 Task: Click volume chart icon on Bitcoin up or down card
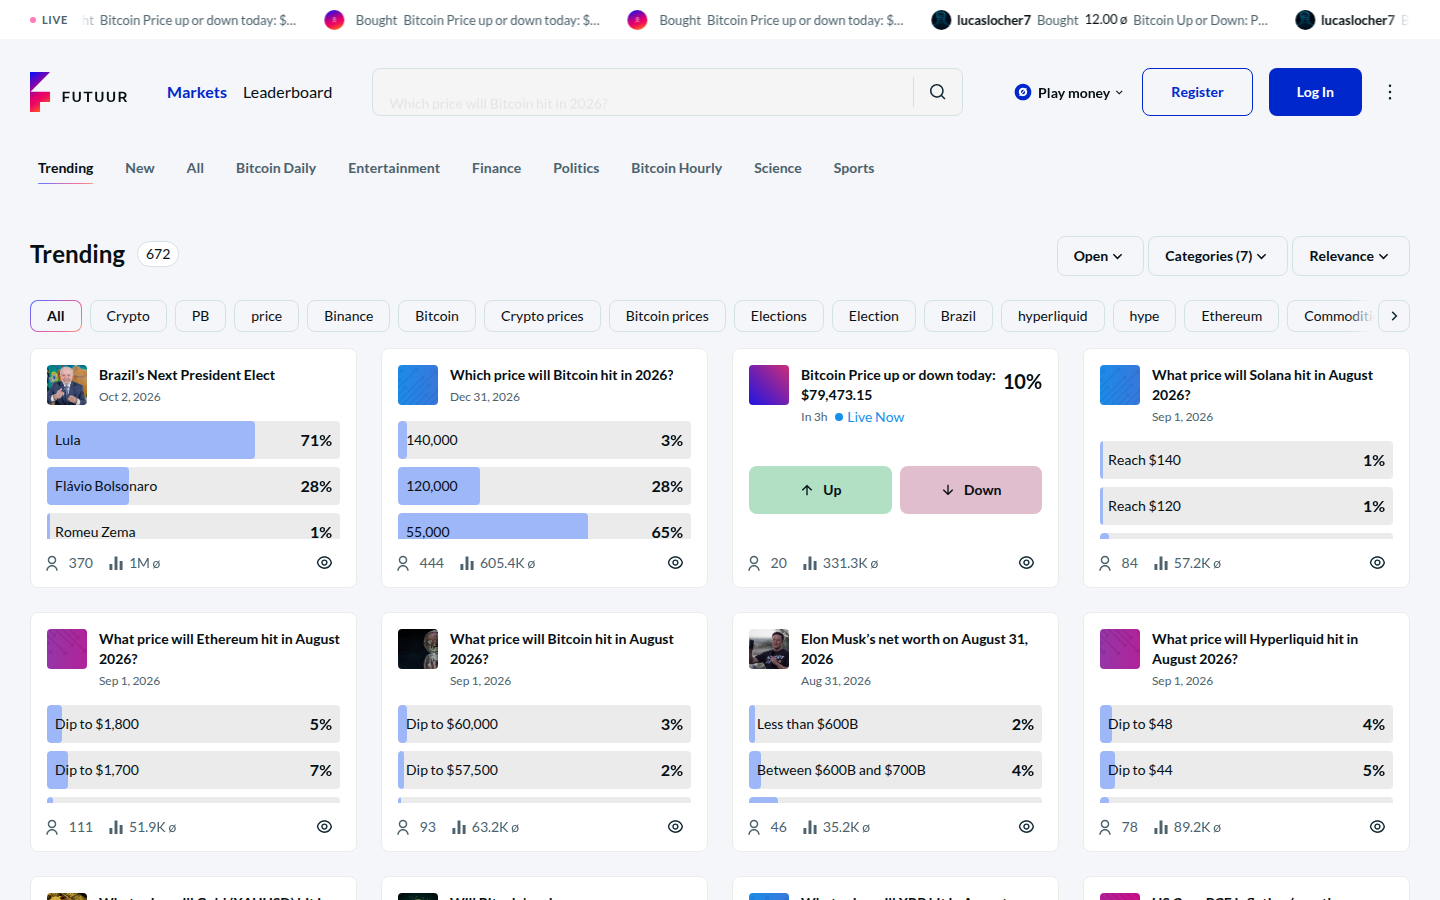point(810,563)
